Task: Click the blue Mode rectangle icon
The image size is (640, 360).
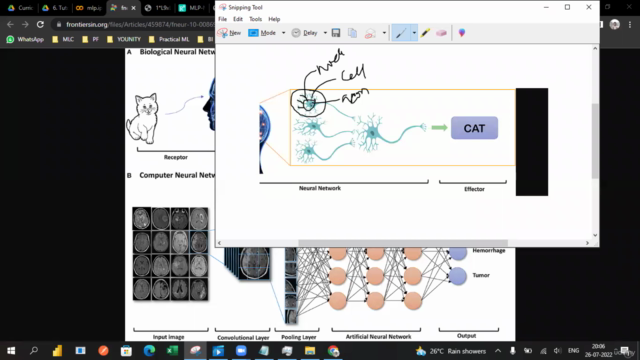Action: [253, 33]
